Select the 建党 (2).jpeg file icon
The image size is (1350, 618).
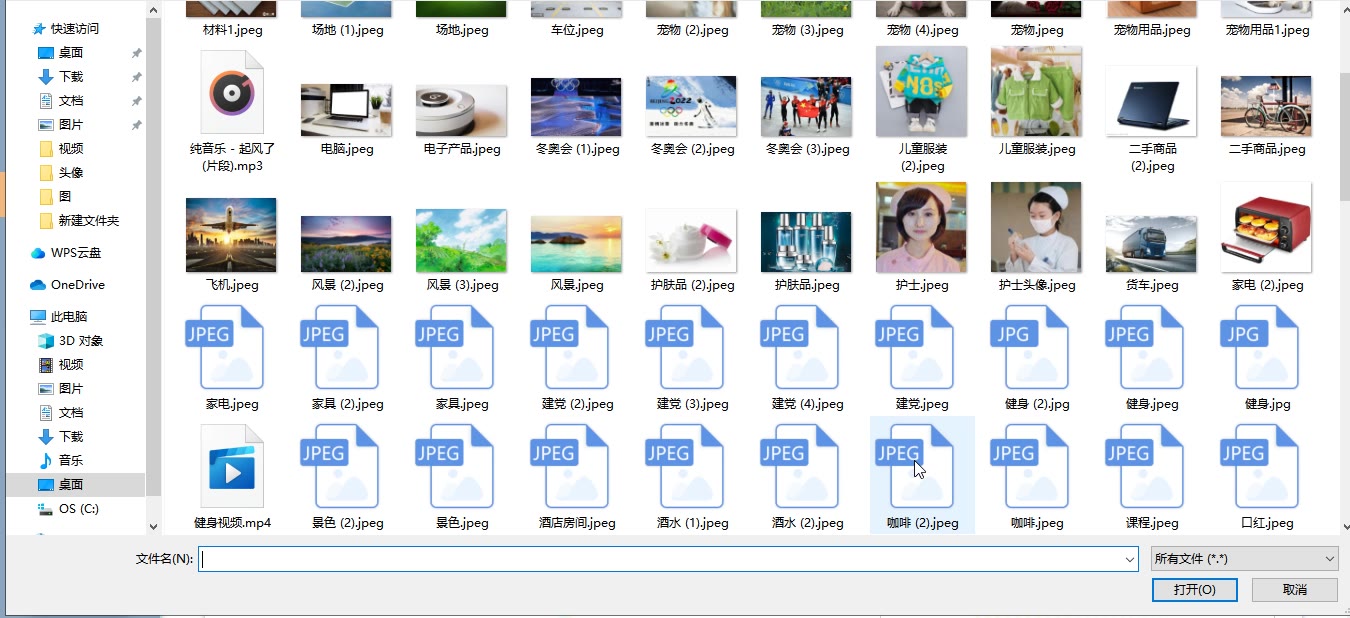[570, 346]
